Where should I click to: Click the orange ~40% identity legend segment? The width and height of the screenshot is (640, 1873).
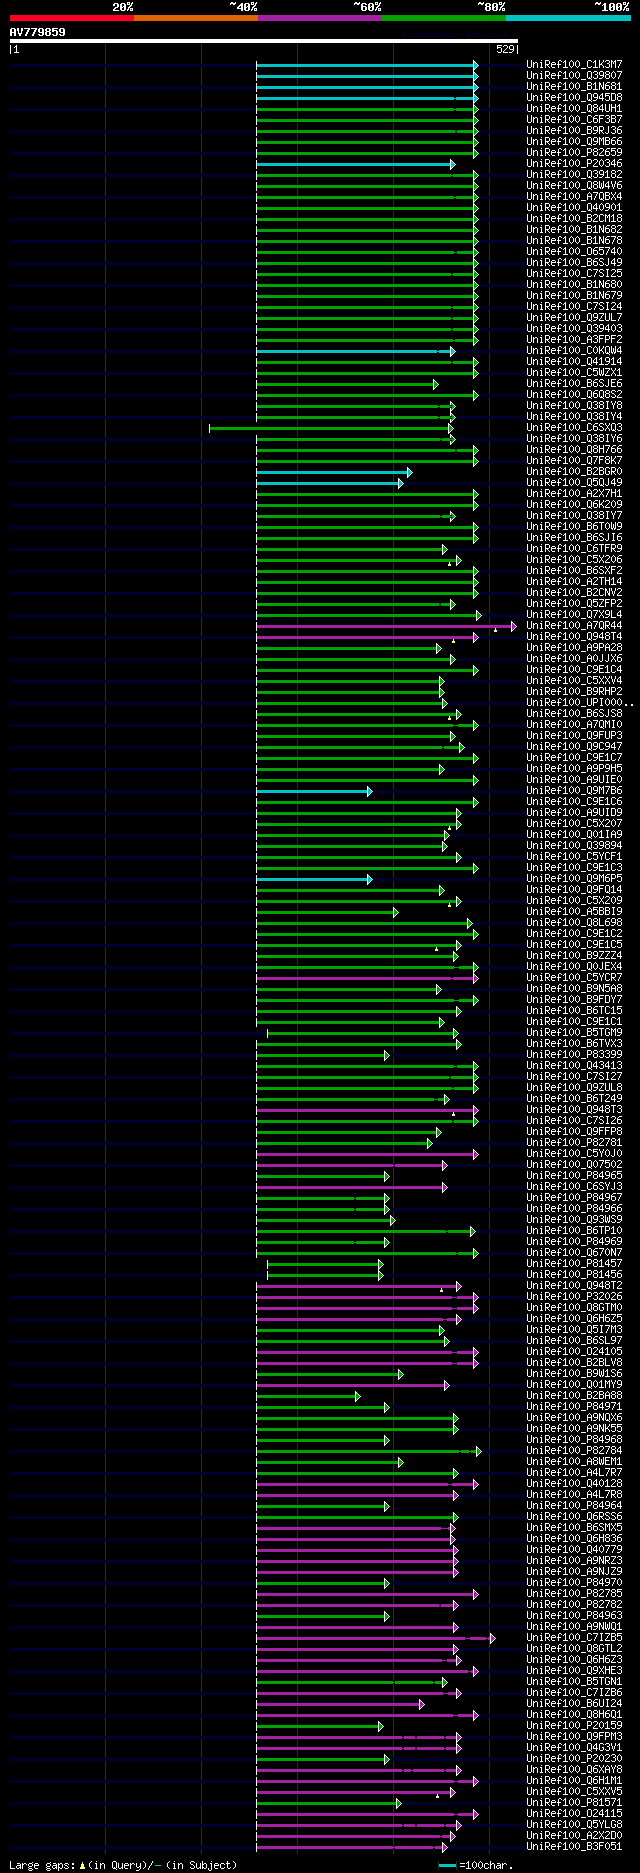click(x=195, y=18)
